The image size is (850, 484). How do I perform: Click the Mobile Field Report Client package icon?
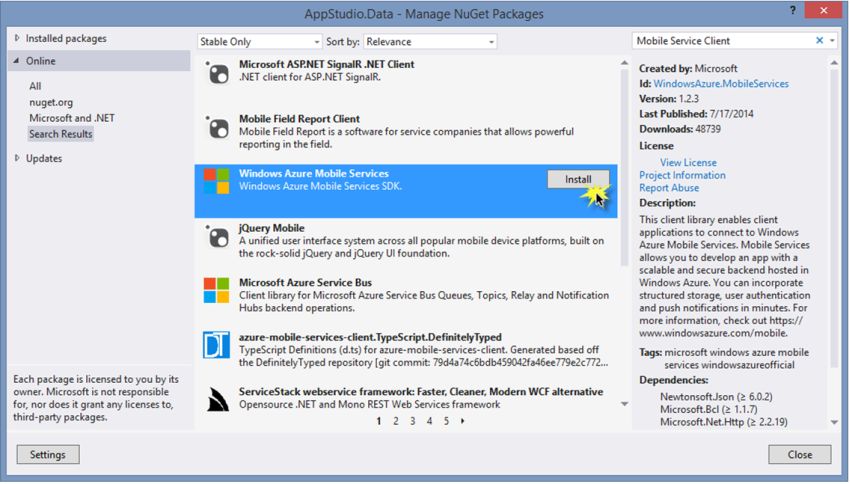[218, 128]
